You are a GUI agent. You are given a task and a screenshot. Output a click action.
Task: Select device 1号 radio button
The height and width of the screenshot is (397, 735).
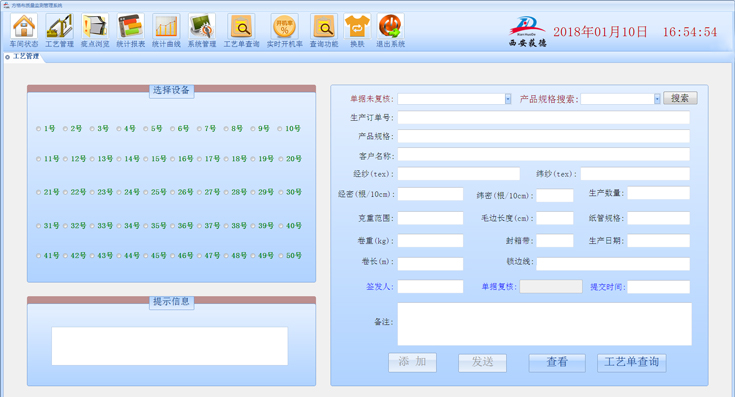pos(38,128)
